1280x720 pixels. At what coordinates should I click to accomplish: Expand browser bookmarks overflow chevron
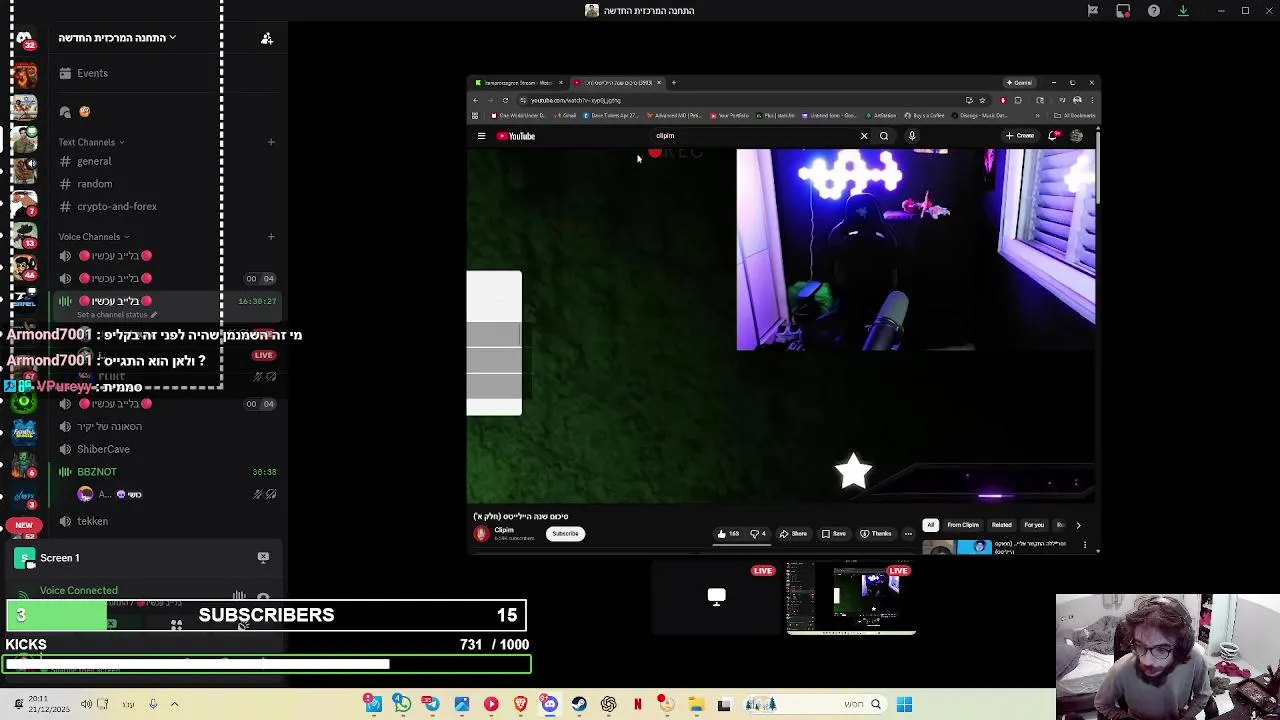coord(1037,115)
